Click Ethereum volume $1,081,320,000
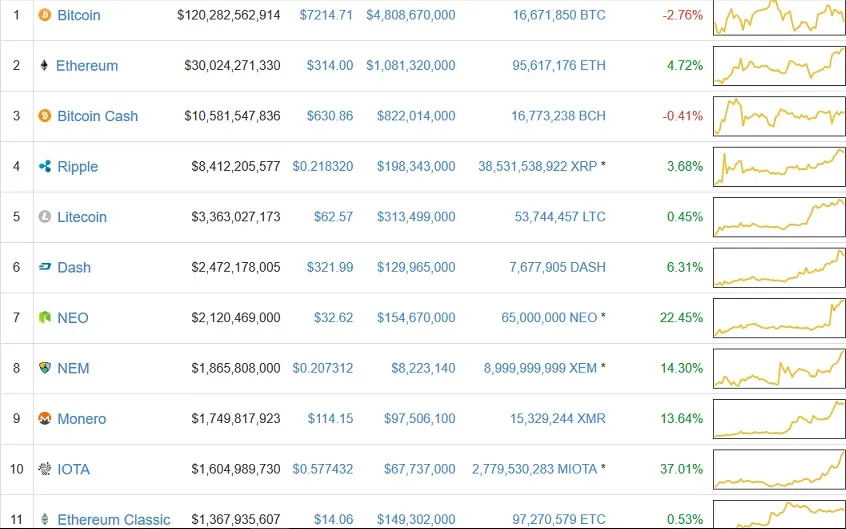The height and width of the screenshot is (529, 846). pyautogui.click(x=411, y=65)
